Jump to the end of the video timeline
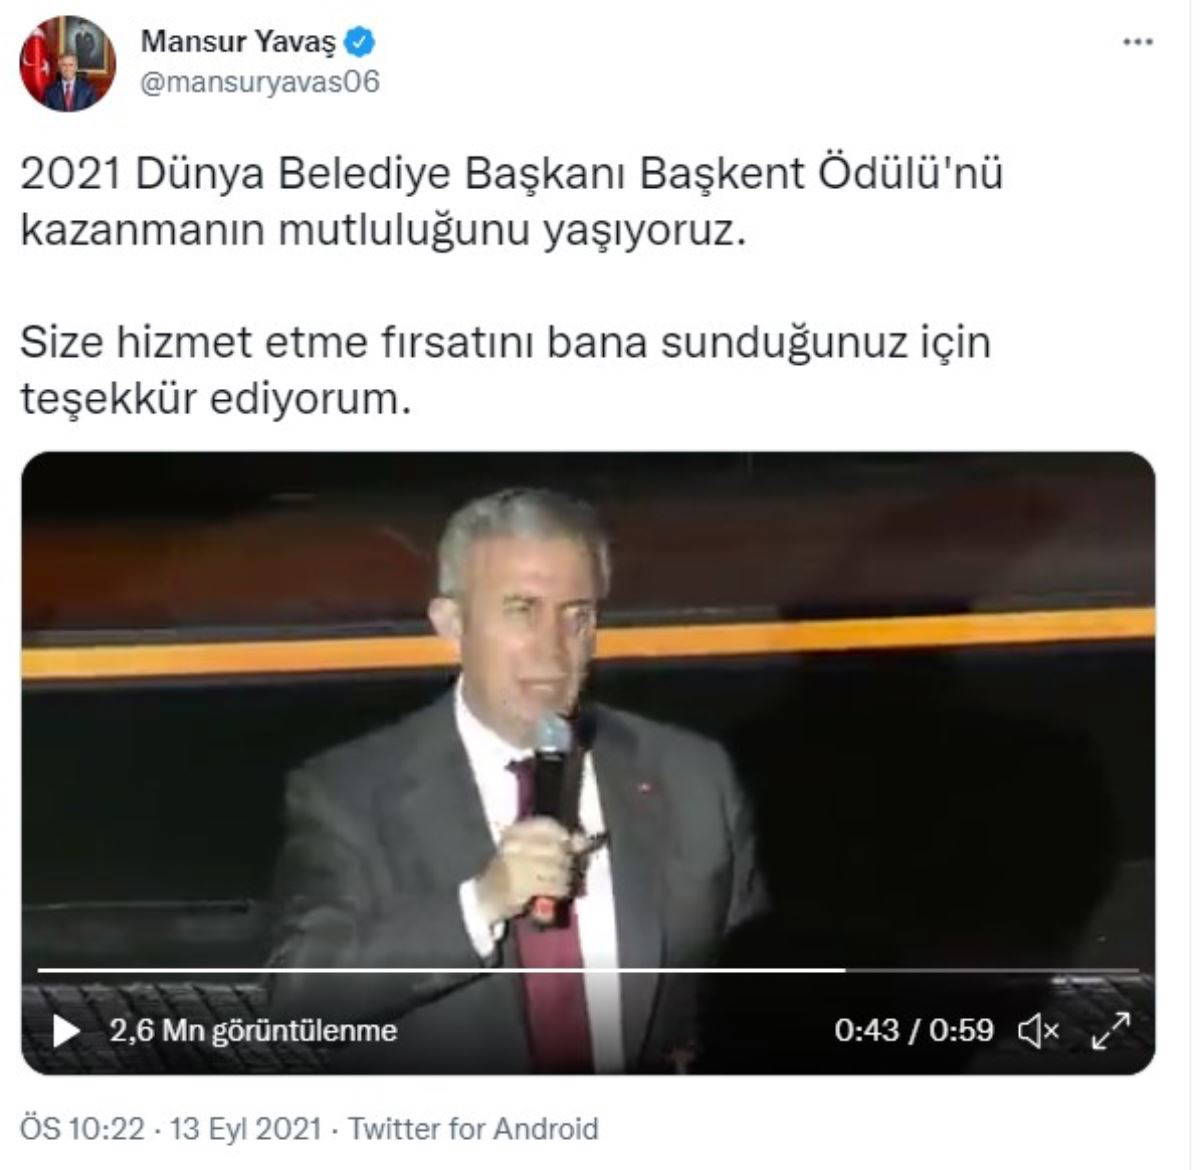The image size is (1200, 1170). tap(1136, 970)
